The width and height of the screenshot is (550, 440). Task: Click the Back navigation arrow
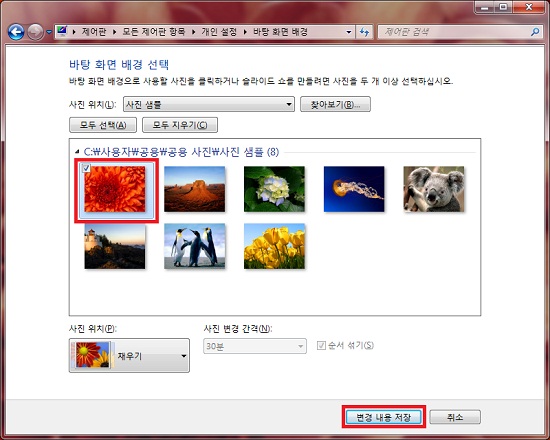[16, 33]
